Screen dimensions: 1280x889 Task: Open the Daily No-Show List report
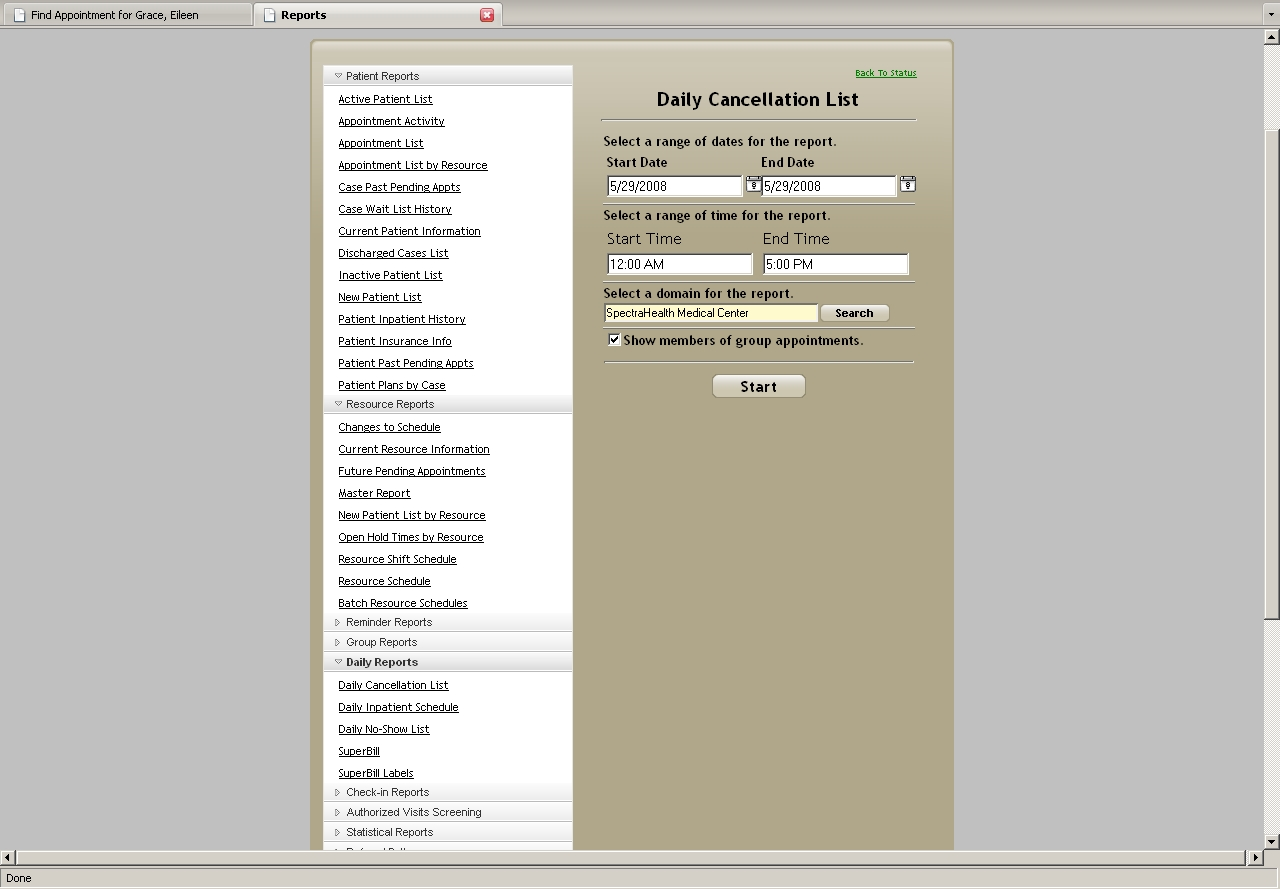383,729
